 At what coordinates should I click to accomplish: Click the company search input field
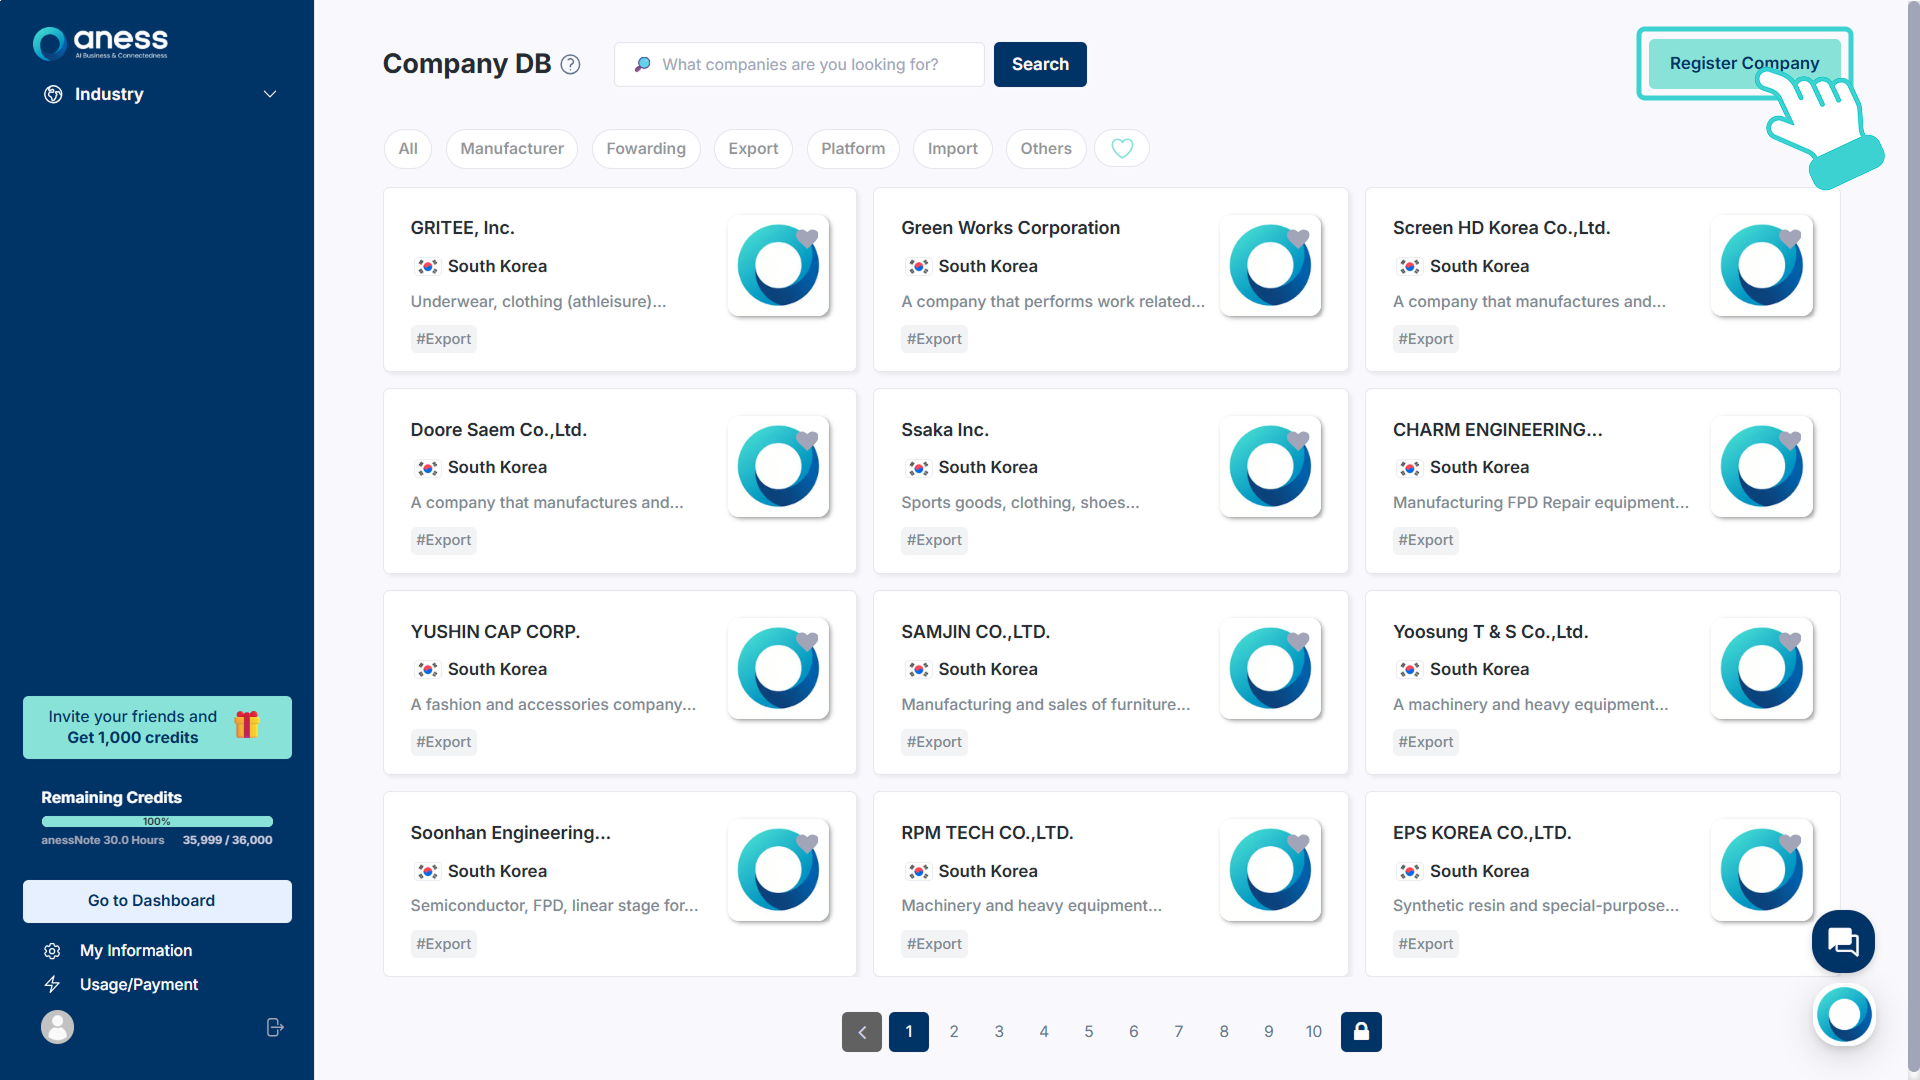point(800,65)
